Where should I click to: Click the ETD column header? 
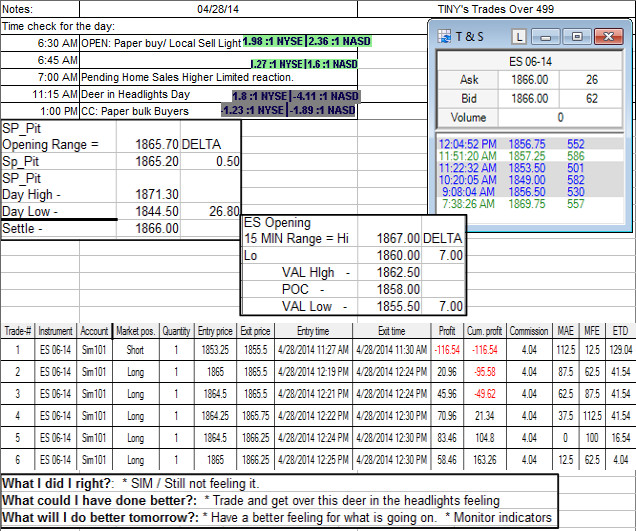click(620, 331)
